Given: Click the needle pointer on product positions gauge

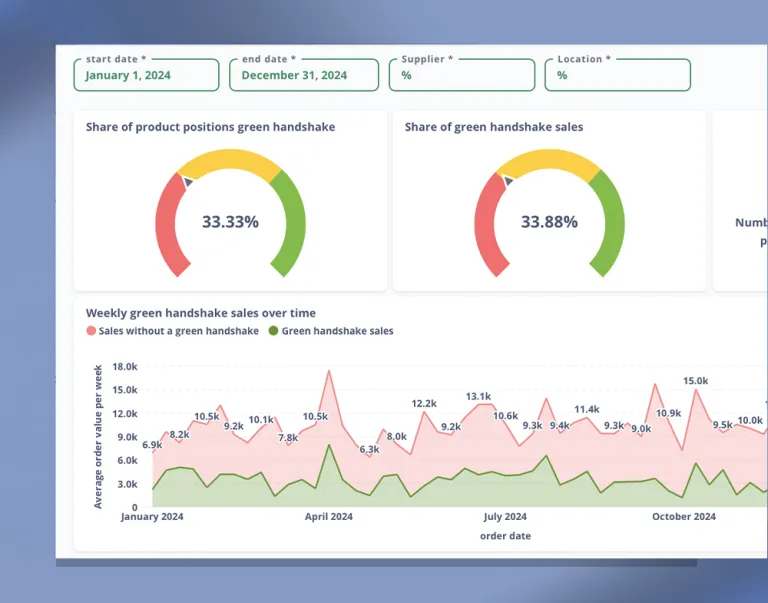Looking at the screenshot, I should click(x=187, y=179).
